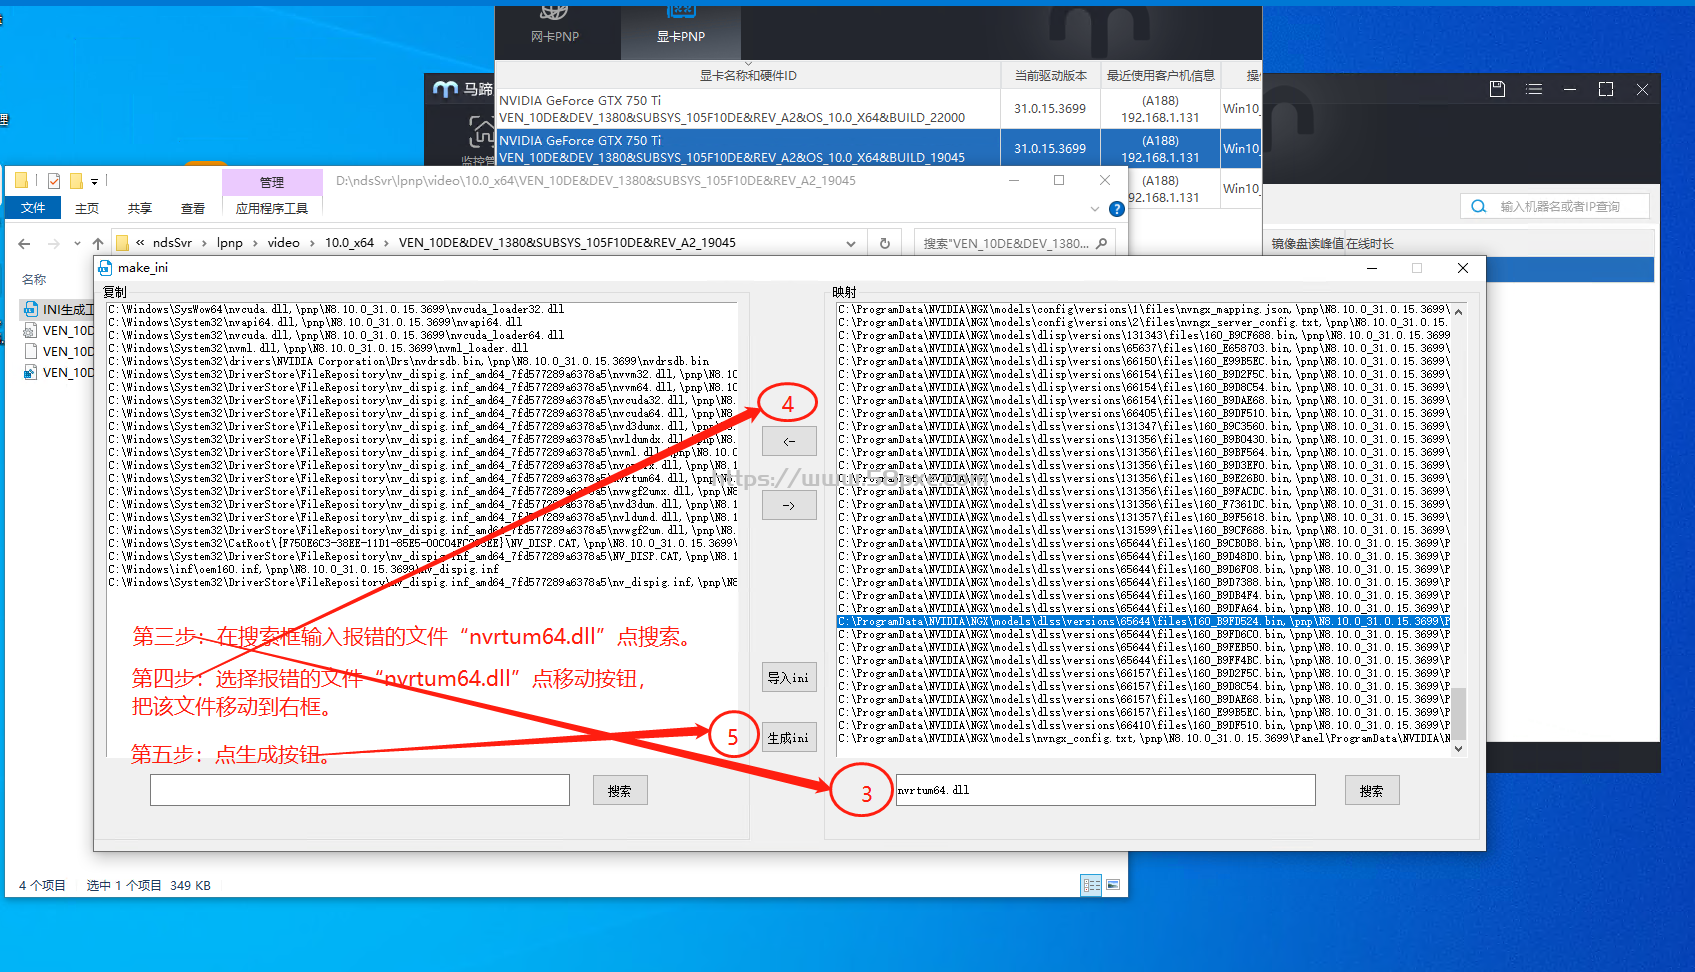Open the 查看 ribbon tab
1695x972 pixels.
pyautogui.click(x=193, y=208)
